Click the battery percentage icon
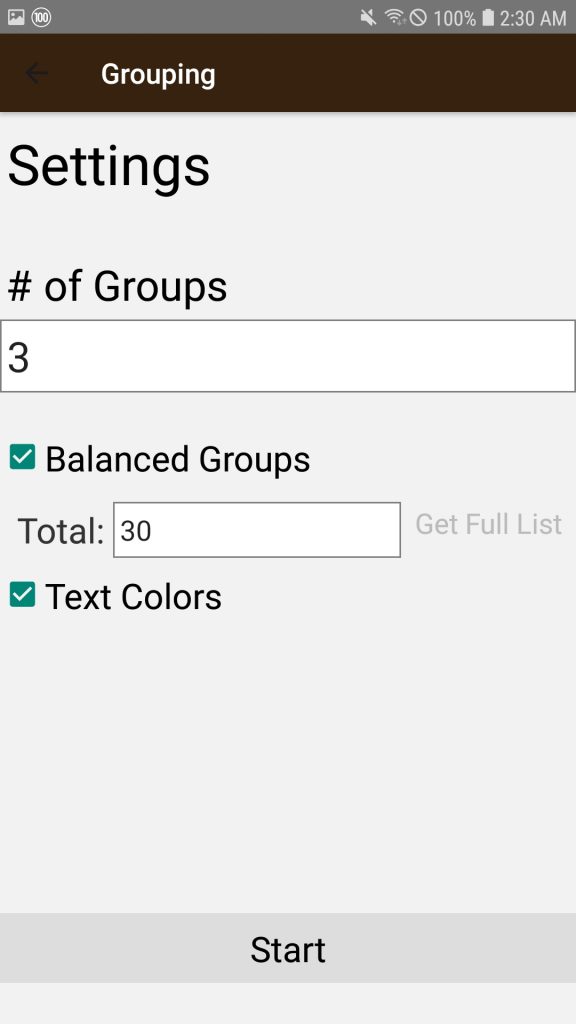 point(453,16)
